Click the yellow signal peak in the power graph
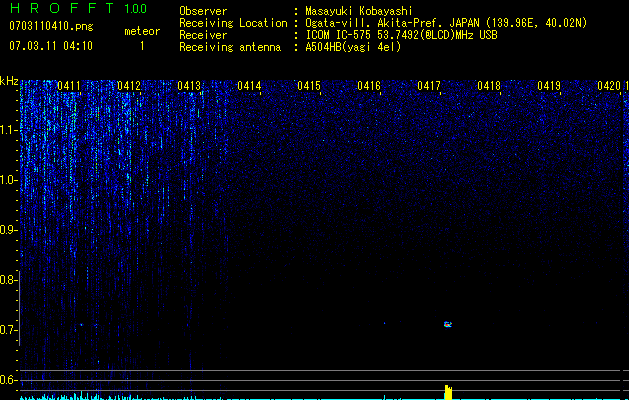This screenshot has width=629, height=400. [x=448, y=392]
